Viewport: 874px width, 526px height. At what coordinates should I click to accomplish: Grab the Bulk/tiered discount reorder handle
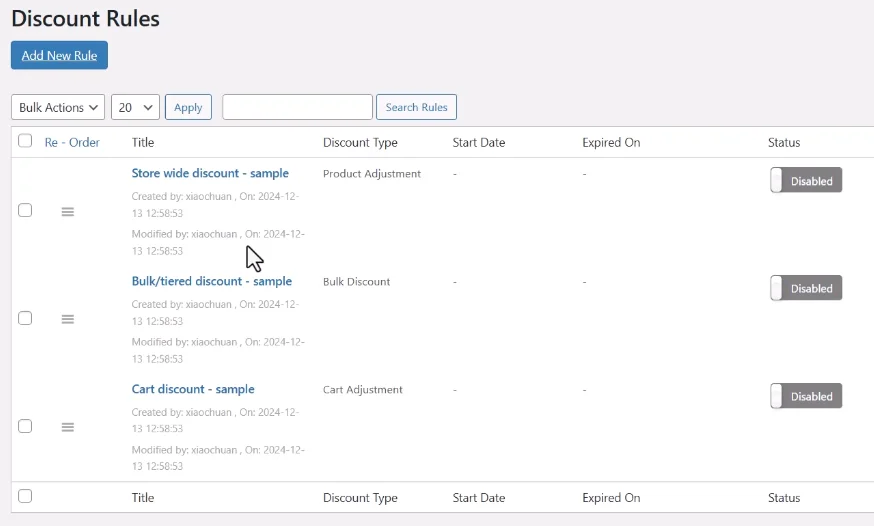tap(67, 319)
